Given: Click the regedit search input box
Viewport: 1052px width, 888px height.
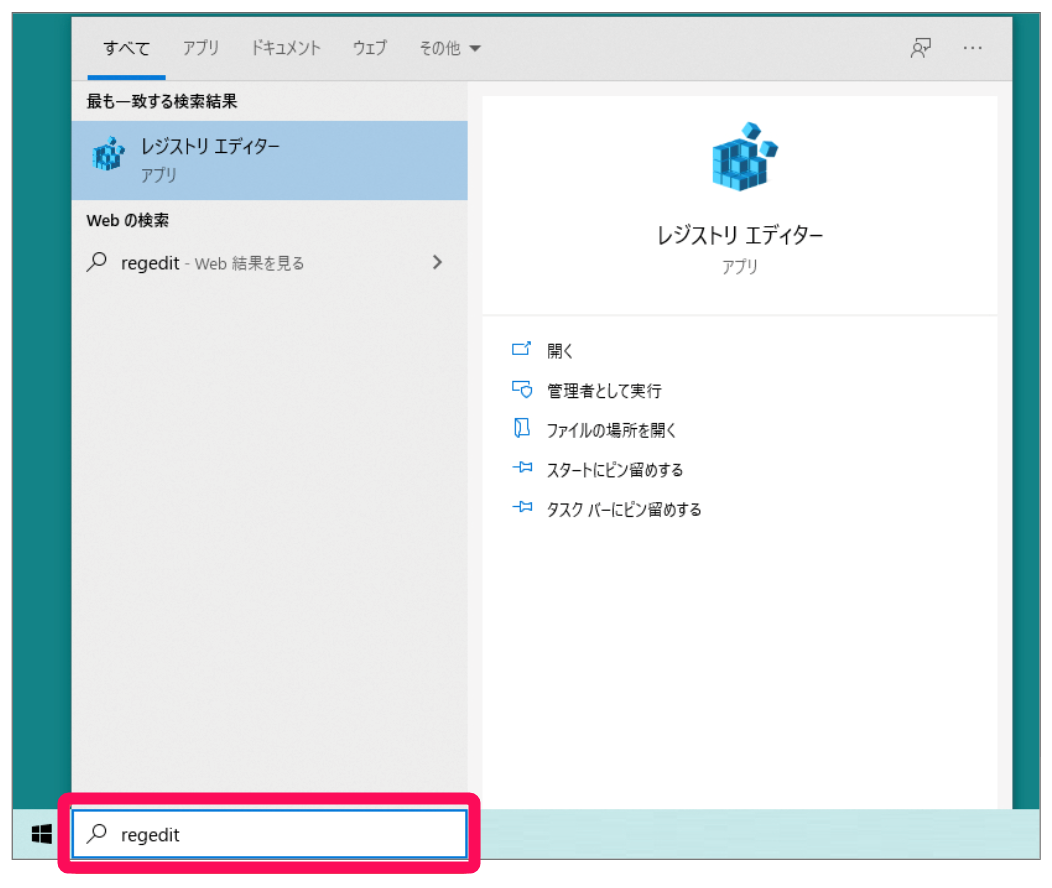Looking at the screenshot, I should 270,834.
